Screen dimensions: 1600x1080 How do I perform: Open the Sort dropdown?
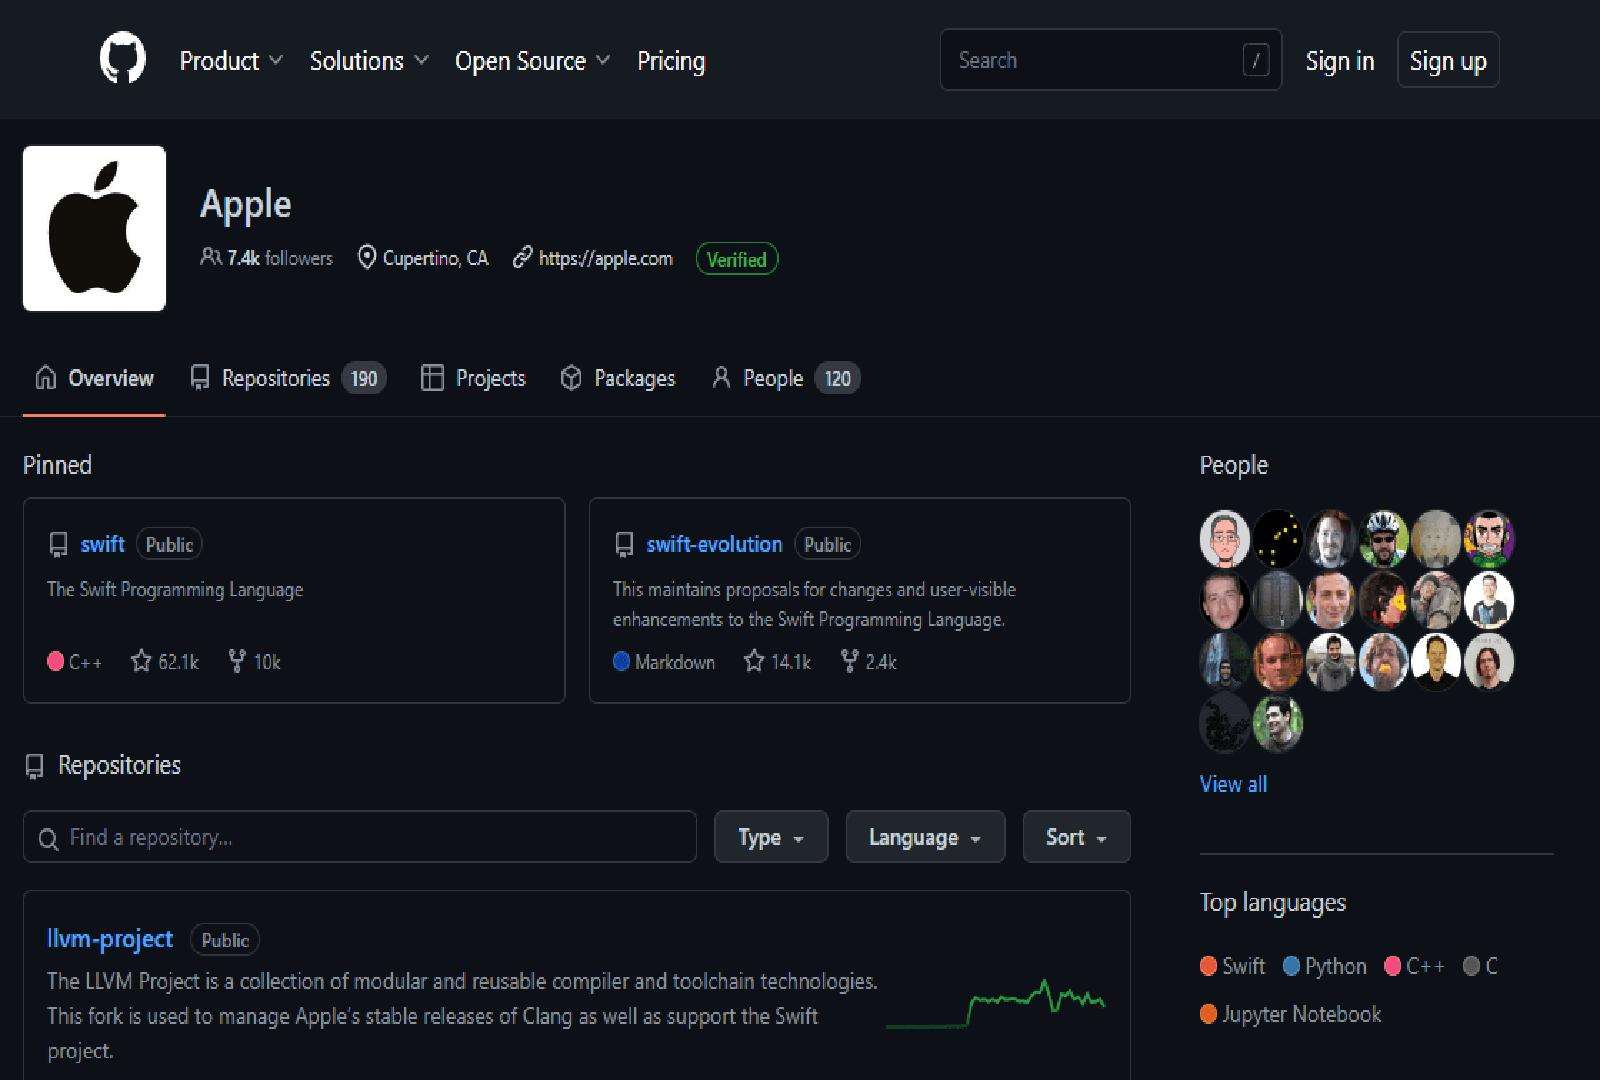1076,837
